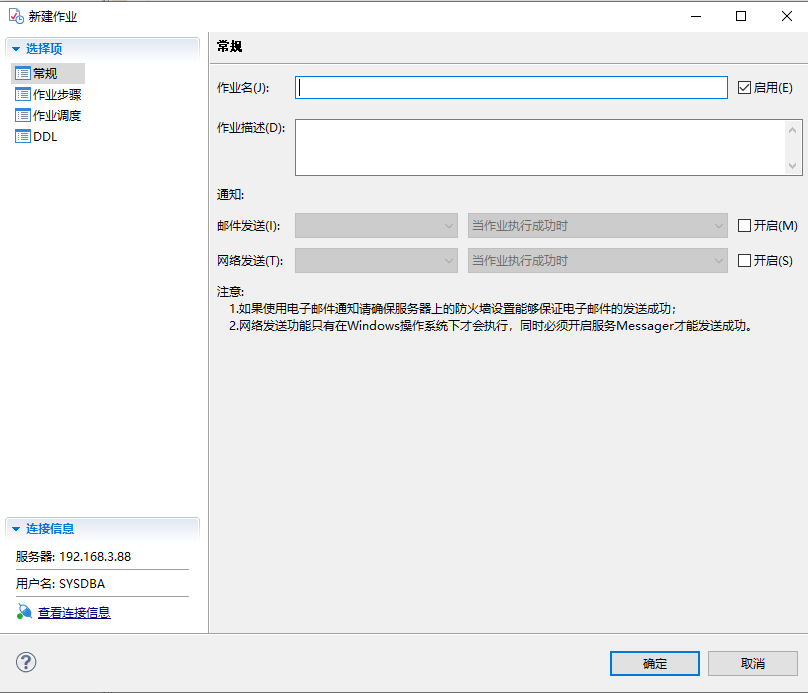Click the 常规 page icon in sidebar
Image resolution: width=808 pixels, height=693 pixels.
pyautogui.click(x=23, y=74)
